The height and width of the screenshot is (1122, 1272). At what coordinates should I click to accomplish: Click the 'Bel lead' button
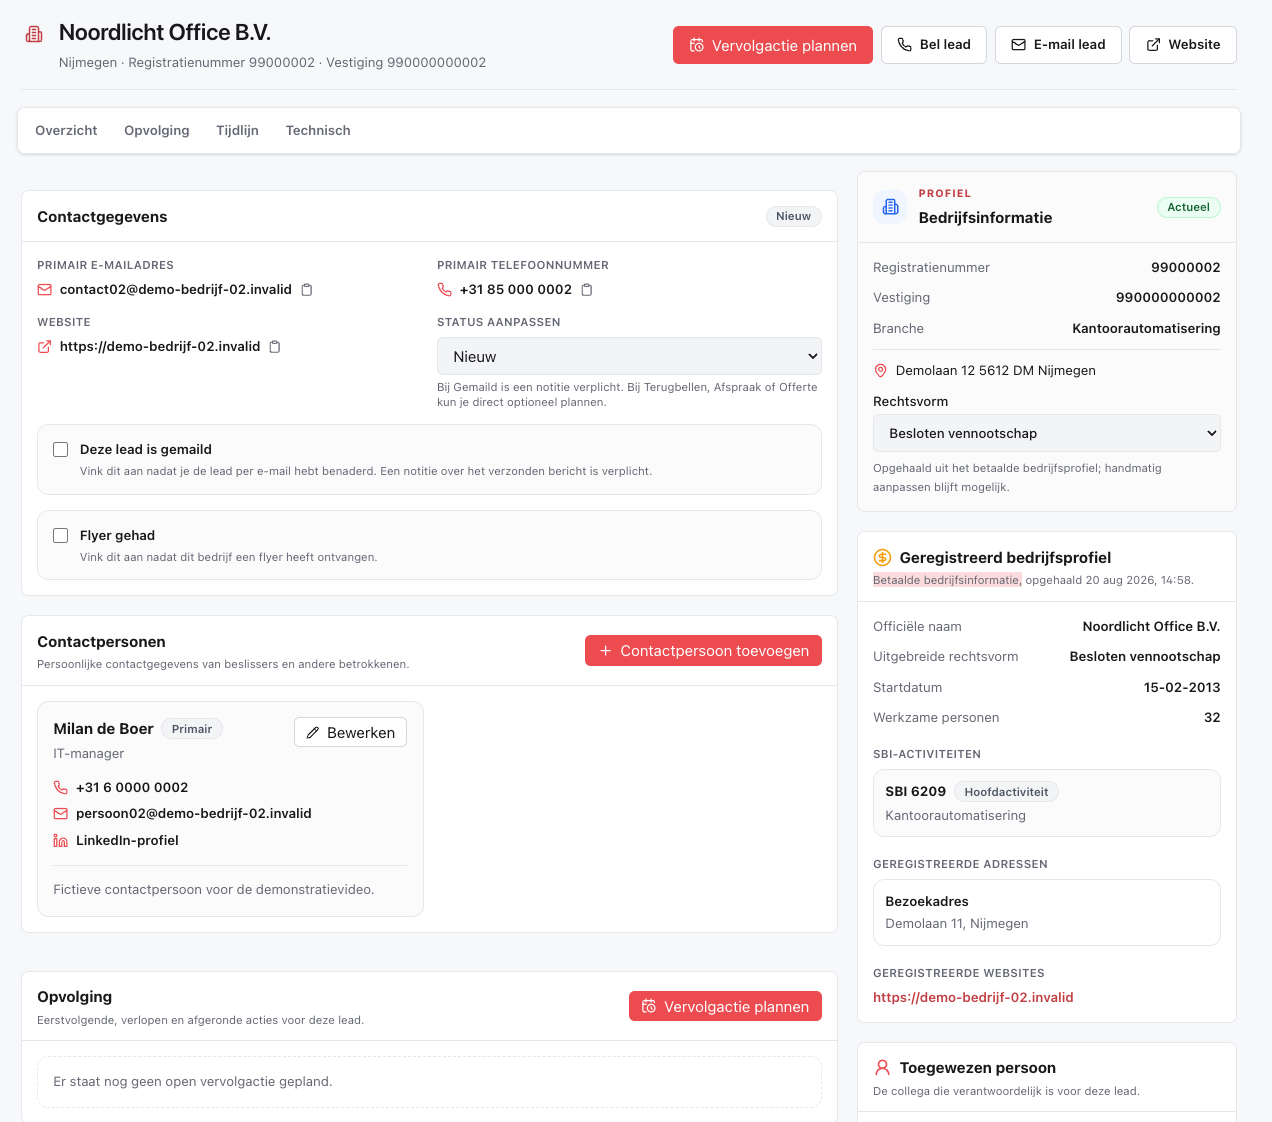coord(934,45)
